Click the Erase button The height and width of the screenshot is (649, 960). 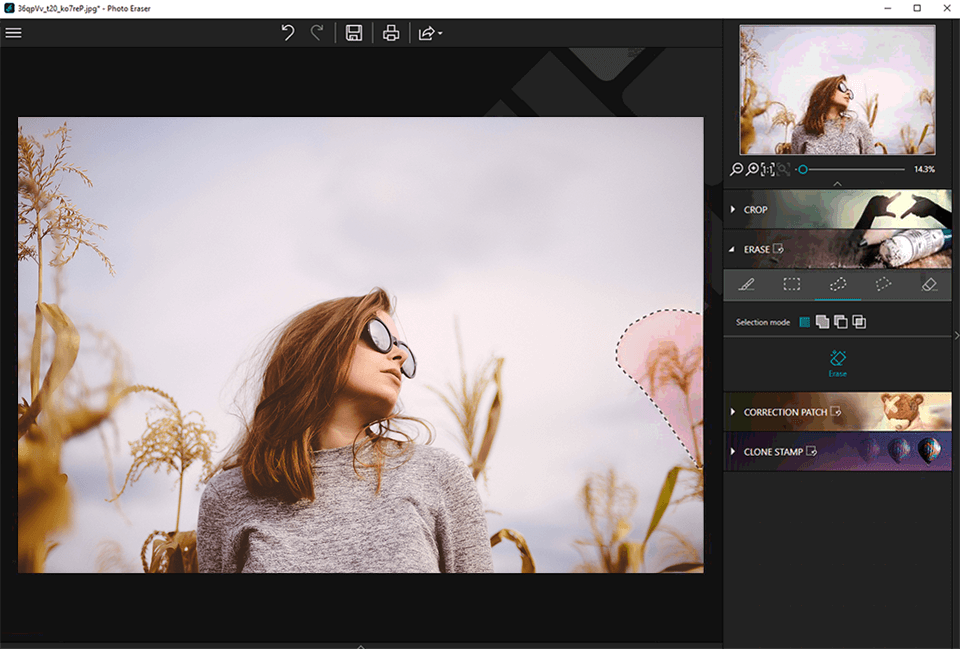tap(838, 363)
